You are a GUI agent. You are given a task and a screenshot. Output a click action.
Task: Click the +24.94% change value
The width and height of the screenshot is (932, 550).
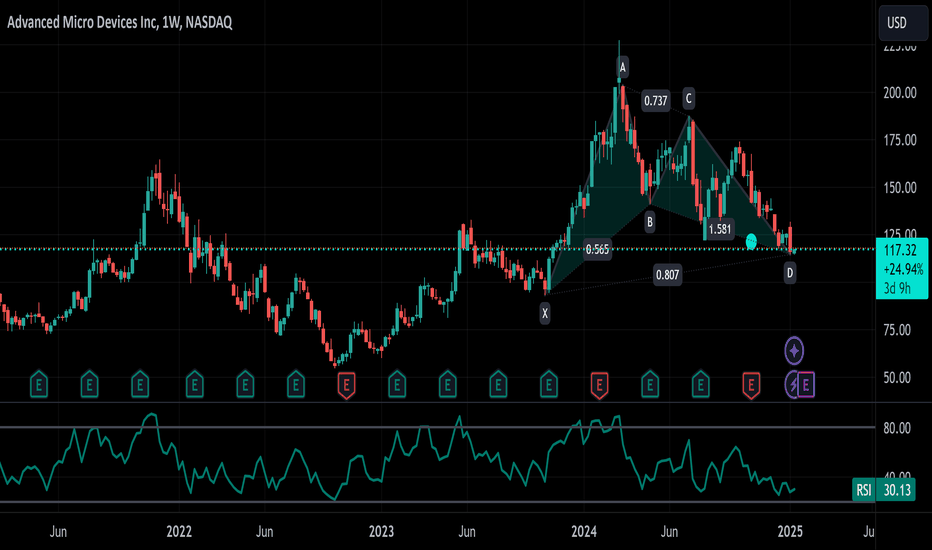[903, 269]
